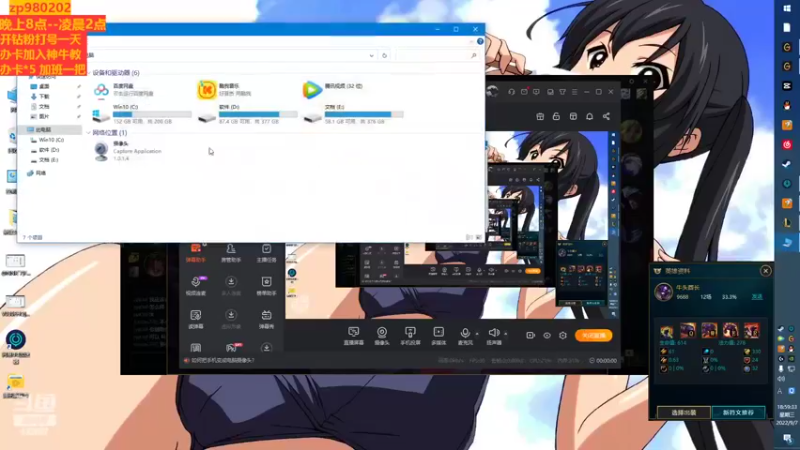Open the notification center taskbar icon

(x=787, y=439)
